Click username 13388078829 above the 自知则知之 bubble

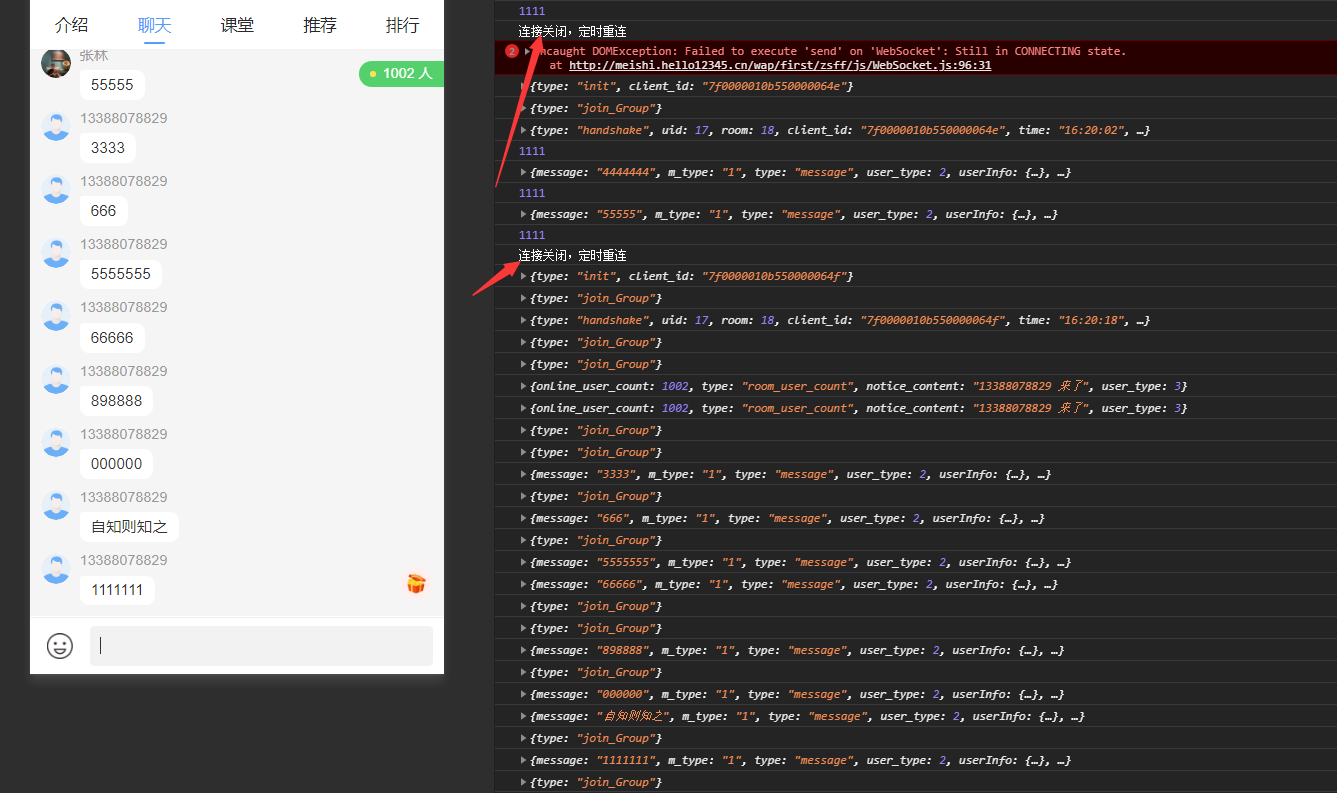124,497
